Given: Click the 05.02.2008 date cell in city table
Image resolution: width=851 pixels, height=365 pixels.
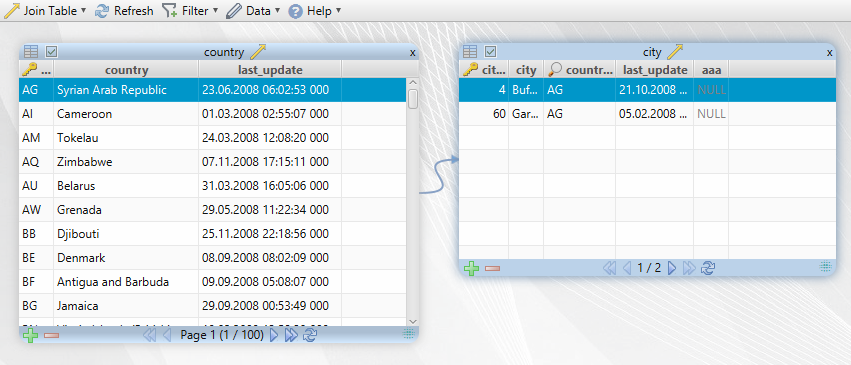Looking at the screenshot, I should pos(655,114).
